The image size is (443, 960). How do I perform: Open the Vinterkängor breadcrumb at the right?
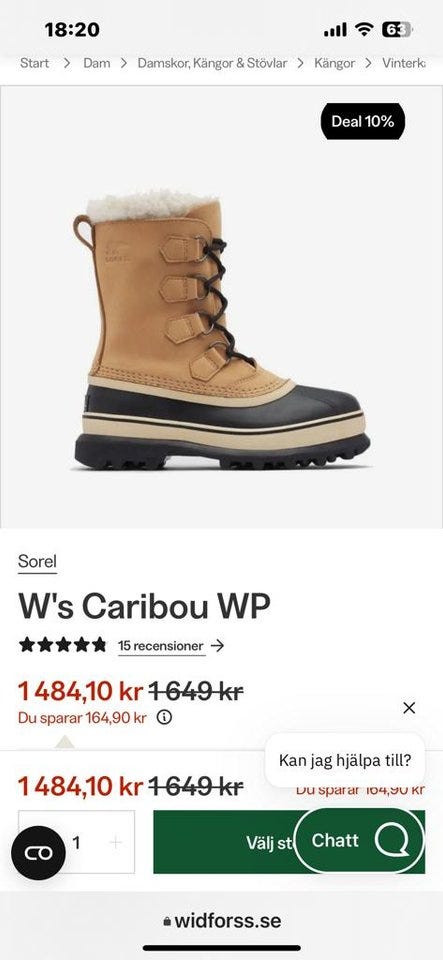click(403, 63)
